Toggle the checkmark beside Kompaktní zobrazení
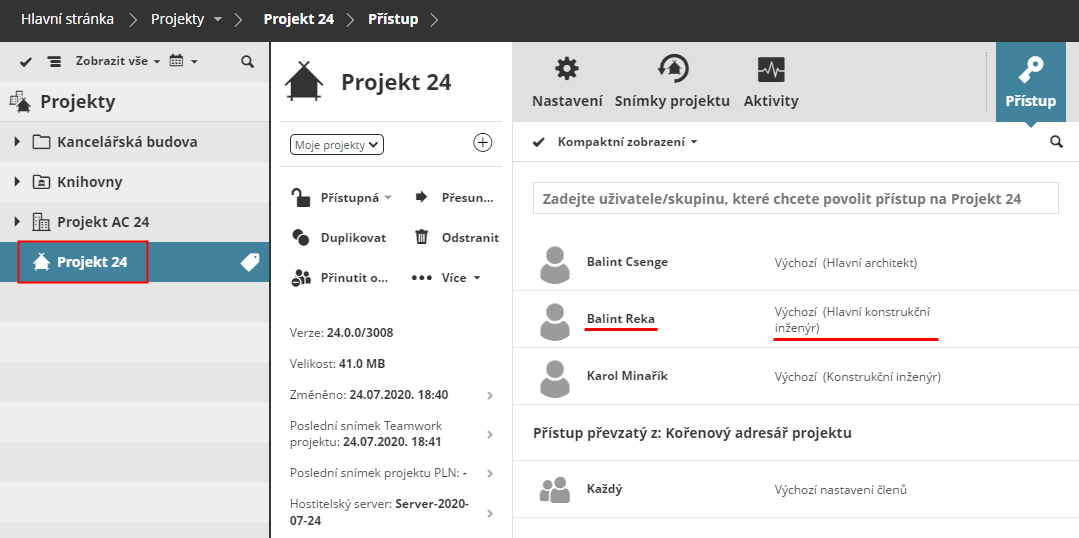This screenshot has height=538, width=1079. pos(538,142)
